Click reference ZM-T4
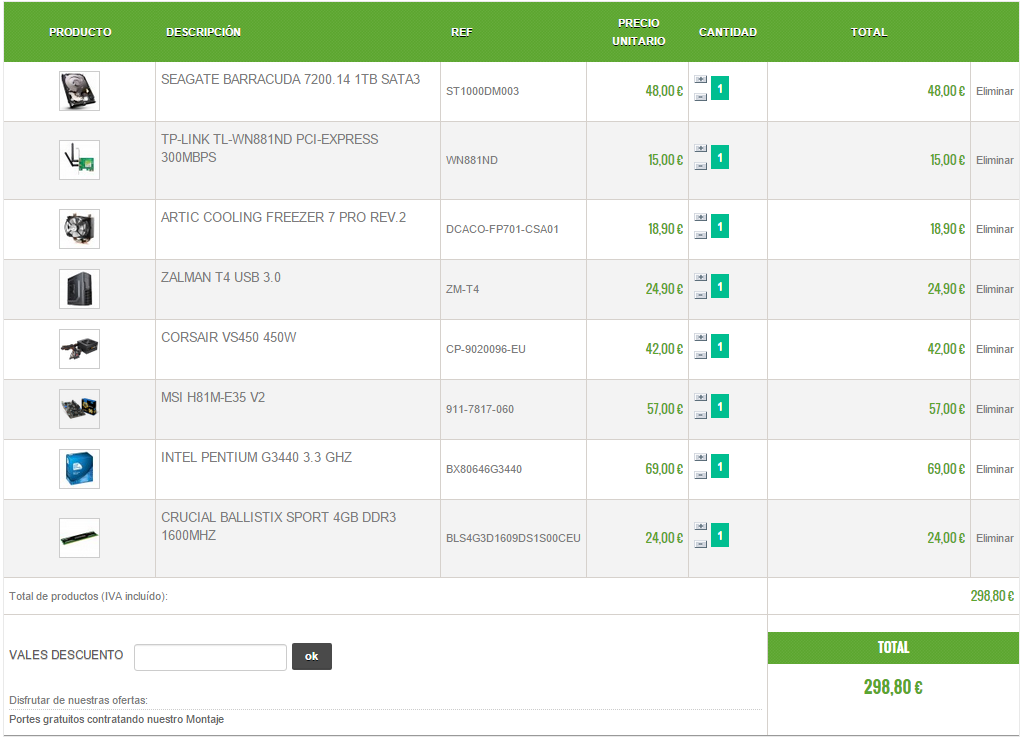Screen dimensions: 1025x739 462,289
